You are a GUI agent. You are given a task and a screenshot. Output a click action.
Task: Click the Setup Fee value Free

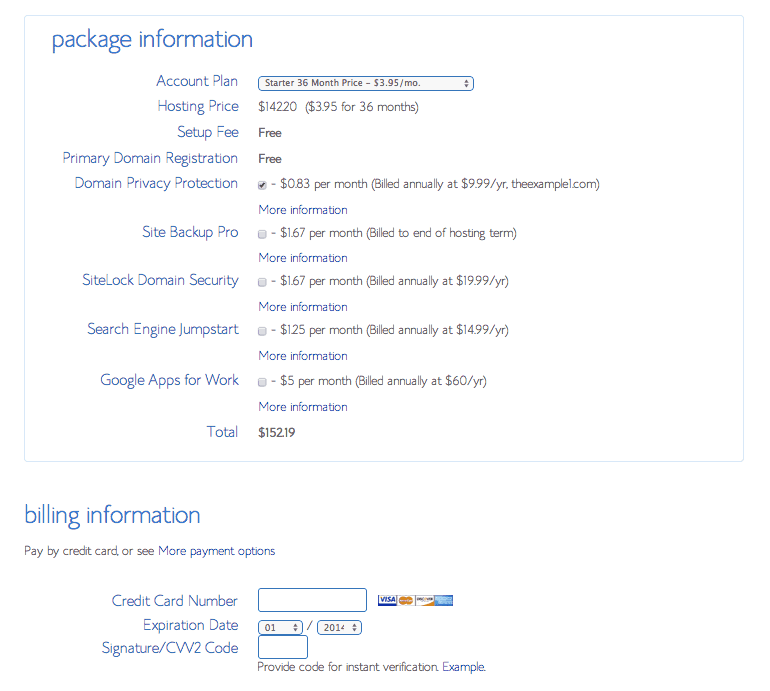click(270, 133)
